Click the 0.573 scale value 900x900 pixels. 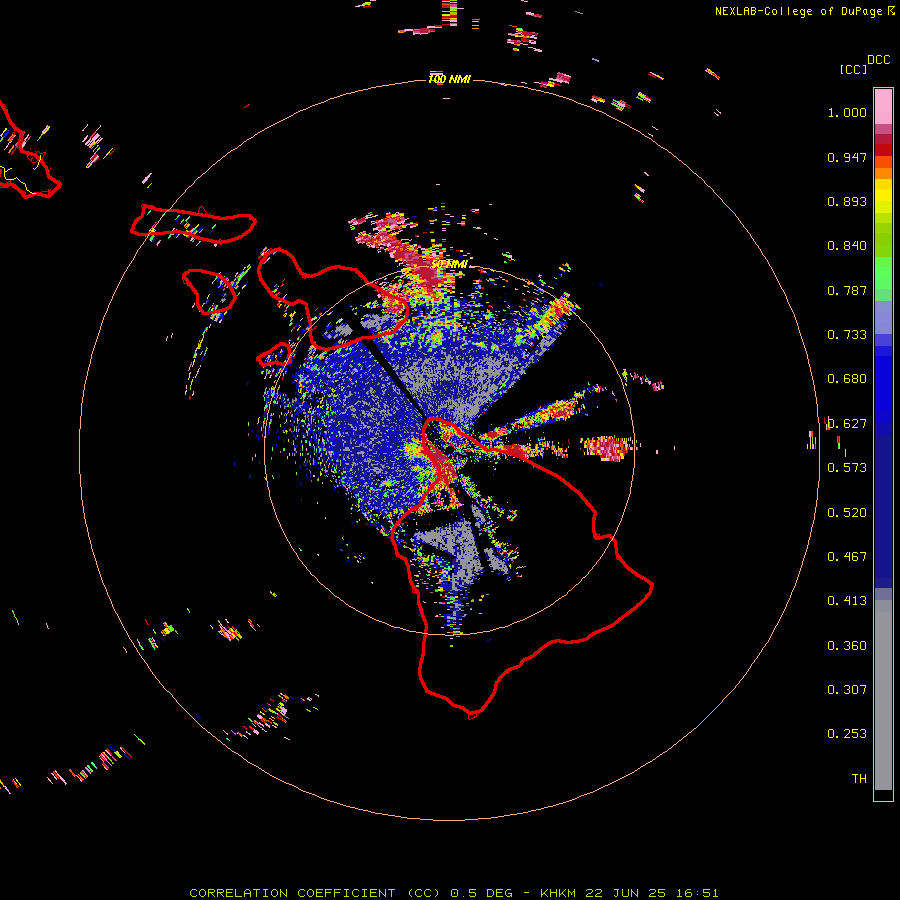click(x=847, y=468)
